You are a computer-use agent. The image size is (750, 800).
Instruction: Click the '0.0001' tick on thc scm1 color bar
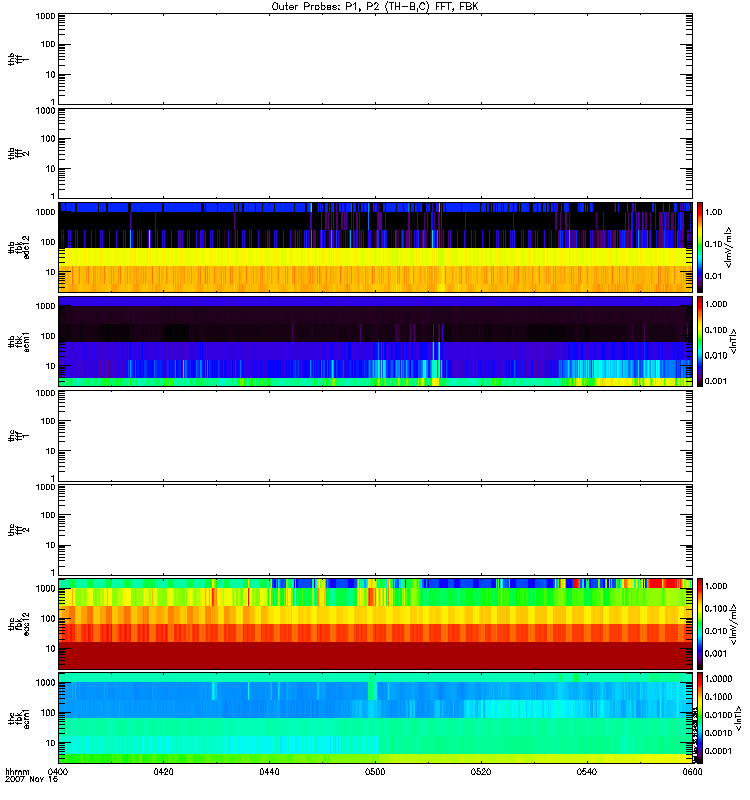pos(718,751)
